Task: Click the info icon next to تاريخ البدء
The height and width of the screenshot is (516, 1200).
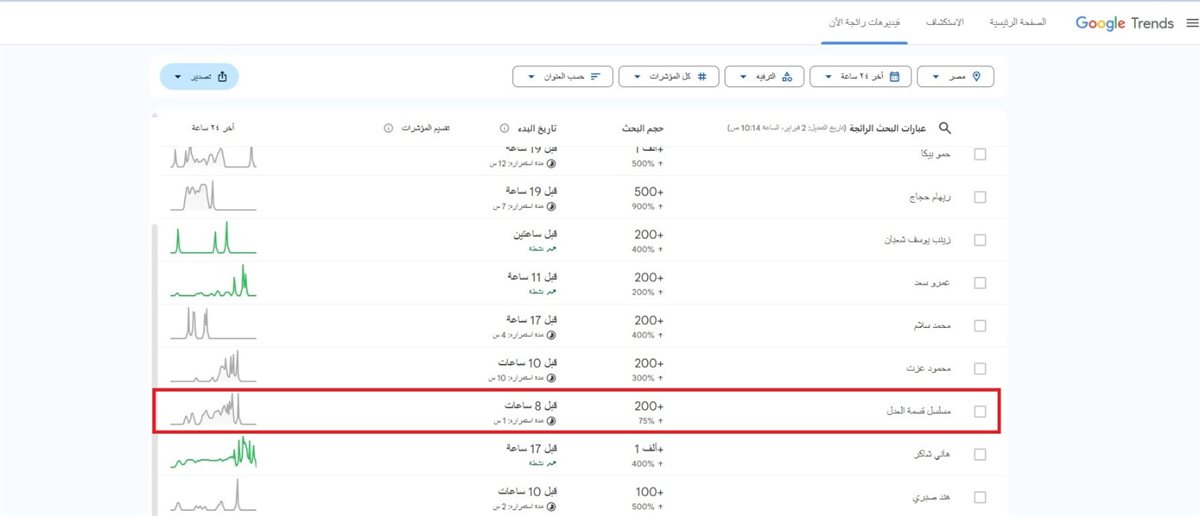Action: [502, 129]
